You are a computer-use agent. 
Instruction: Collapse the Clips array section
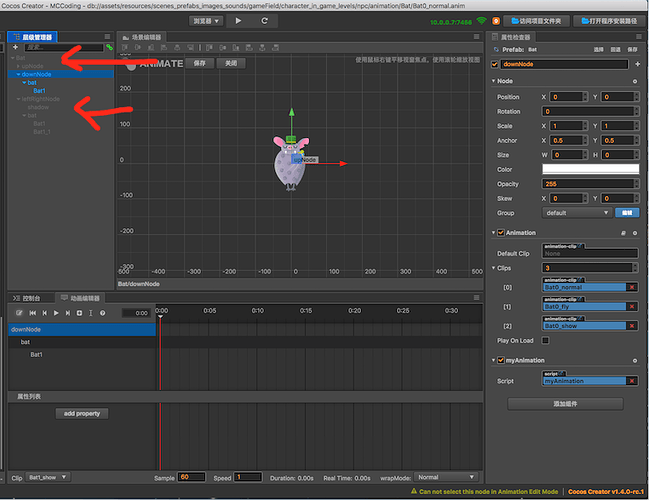coord(493,268)
